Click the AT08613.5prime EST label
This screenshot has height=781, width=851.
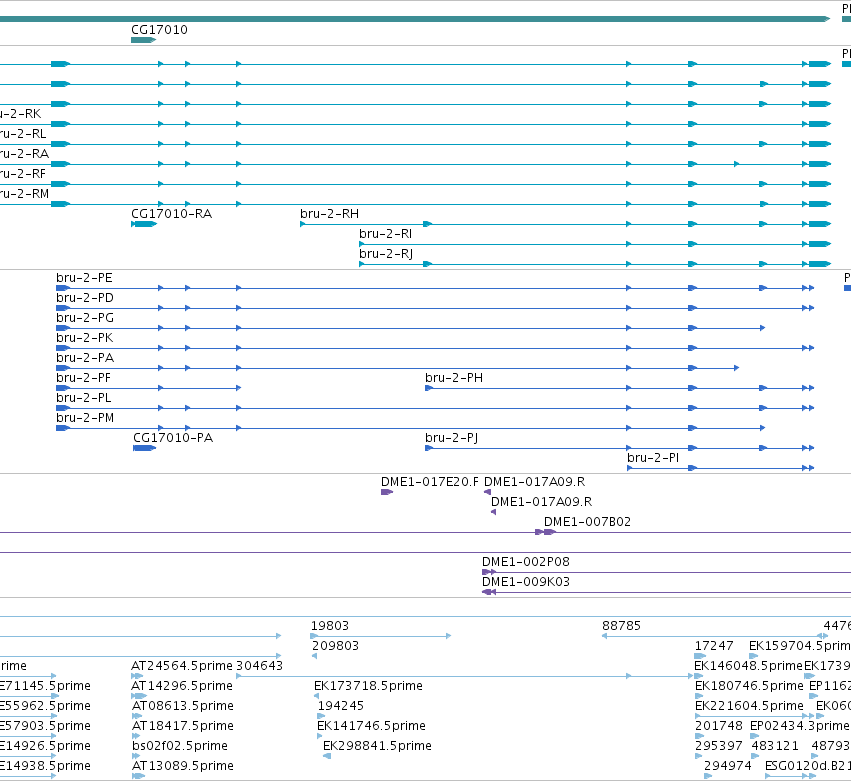[x=182, y=706]
